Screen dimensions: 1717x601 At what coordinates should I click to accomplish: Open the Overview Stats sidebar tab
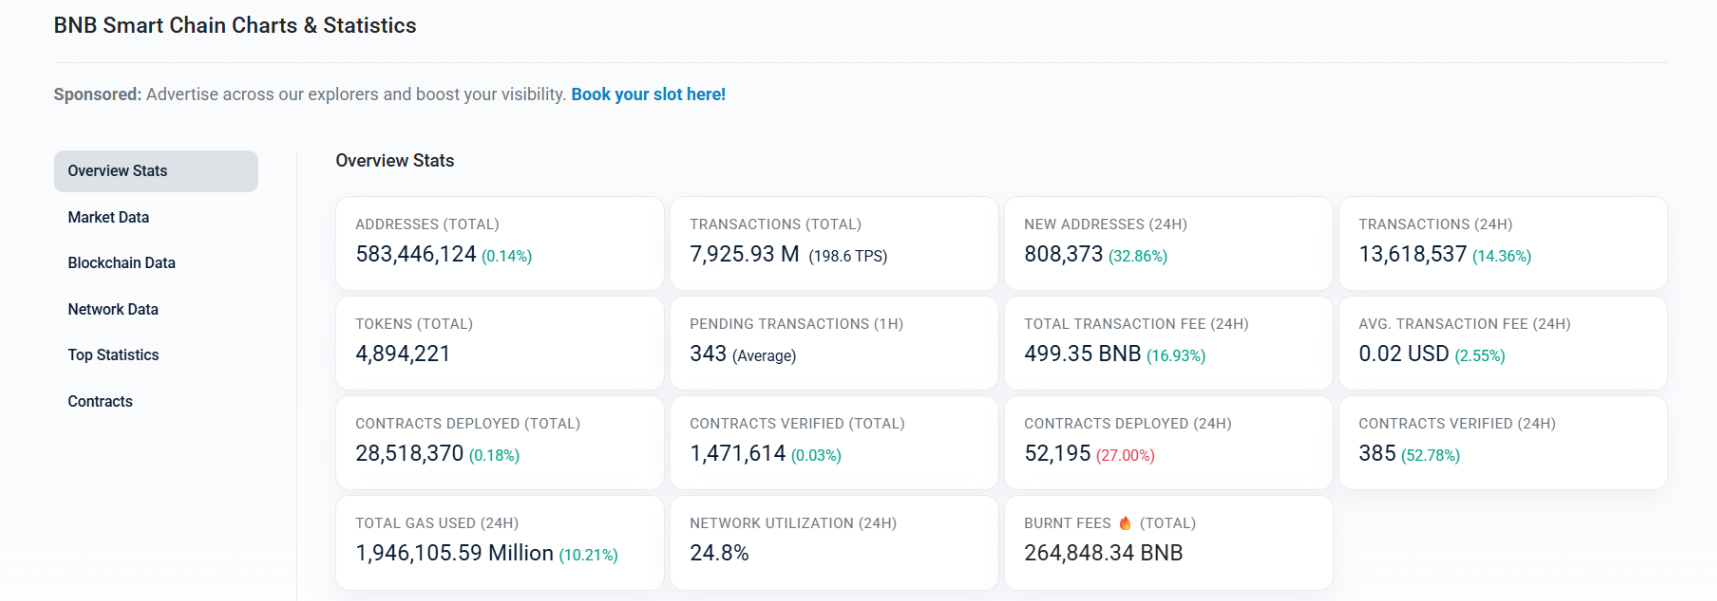pos(156,171)
